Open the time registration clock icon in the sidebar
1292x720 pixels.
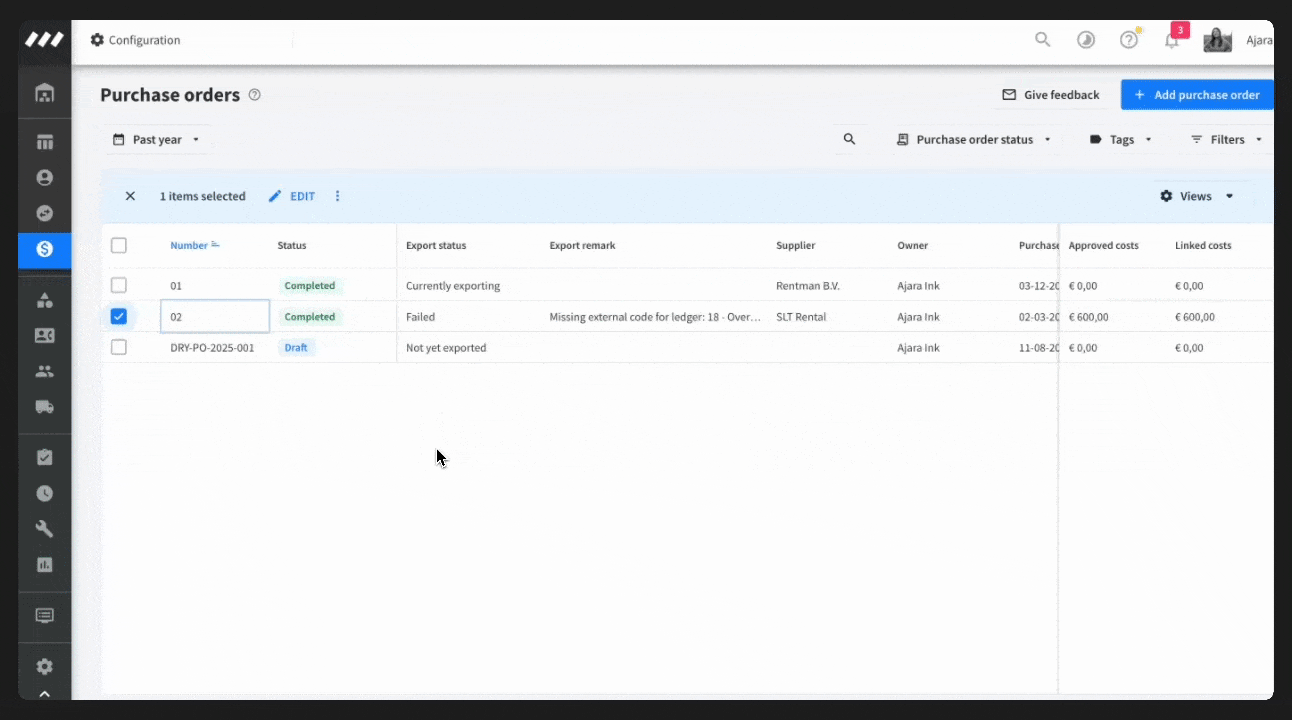(44, 493)
